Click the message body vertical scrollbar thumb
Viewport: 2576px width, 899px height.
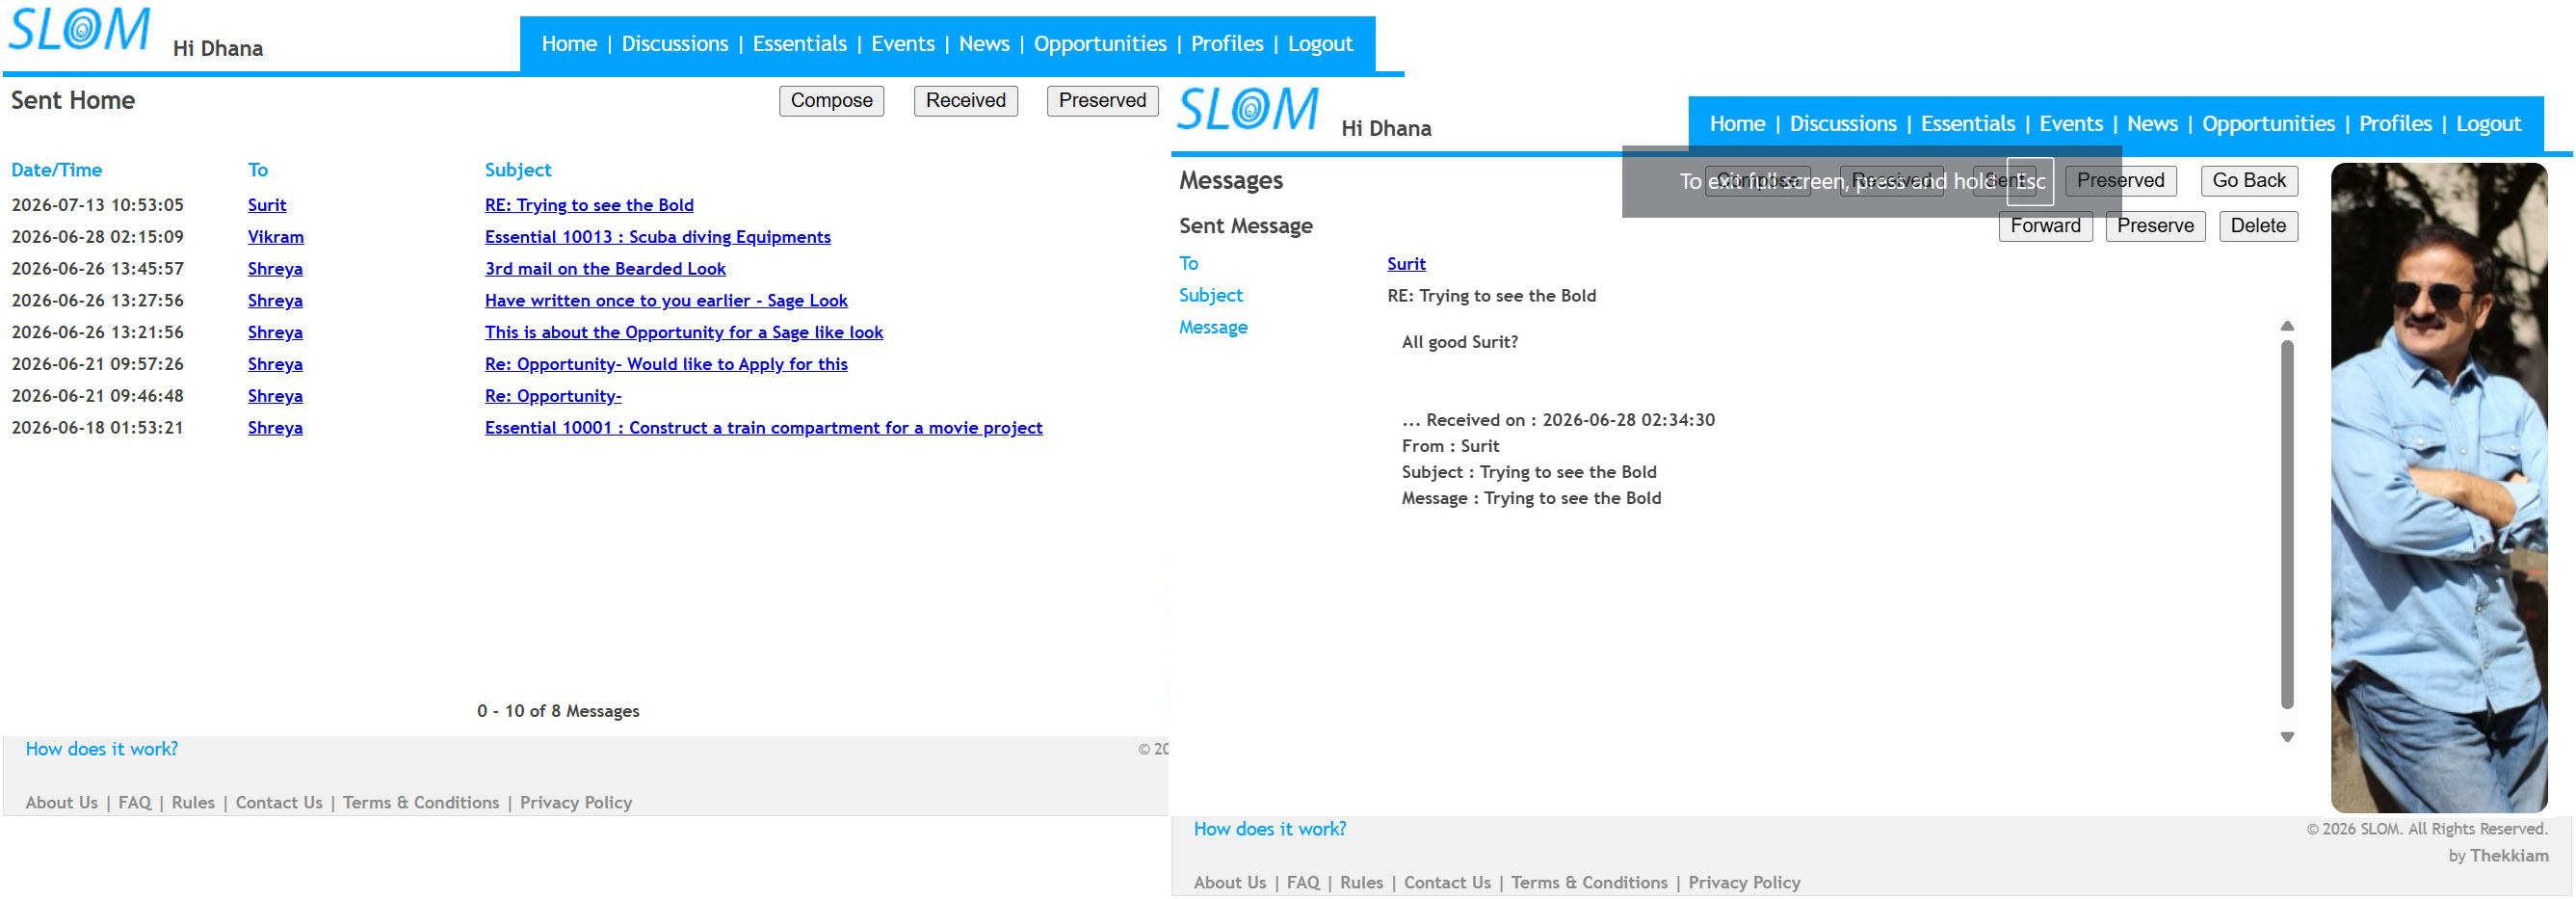(2287, 525)
